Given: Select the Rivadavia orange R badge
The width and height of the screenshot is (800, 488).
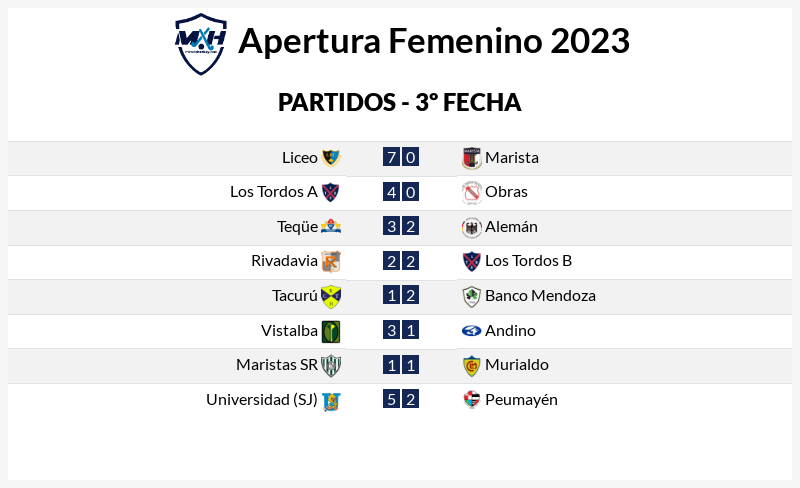Looking at the screenshot, I should 331,261.
